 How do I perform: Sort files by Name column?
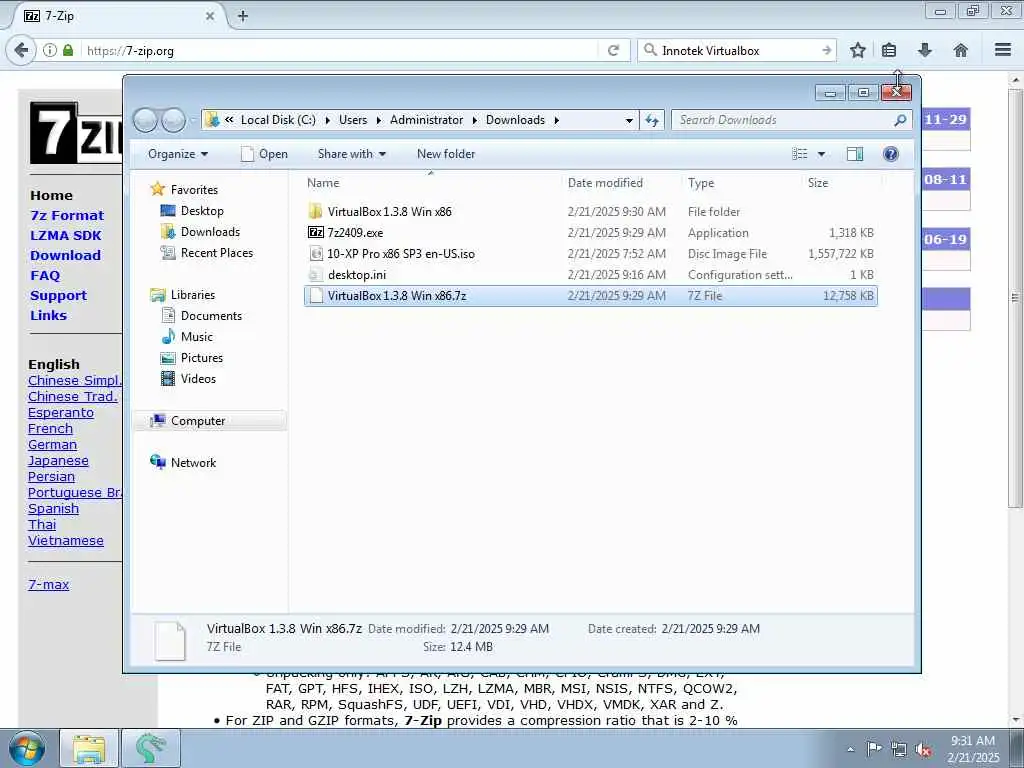click(431, 183)
